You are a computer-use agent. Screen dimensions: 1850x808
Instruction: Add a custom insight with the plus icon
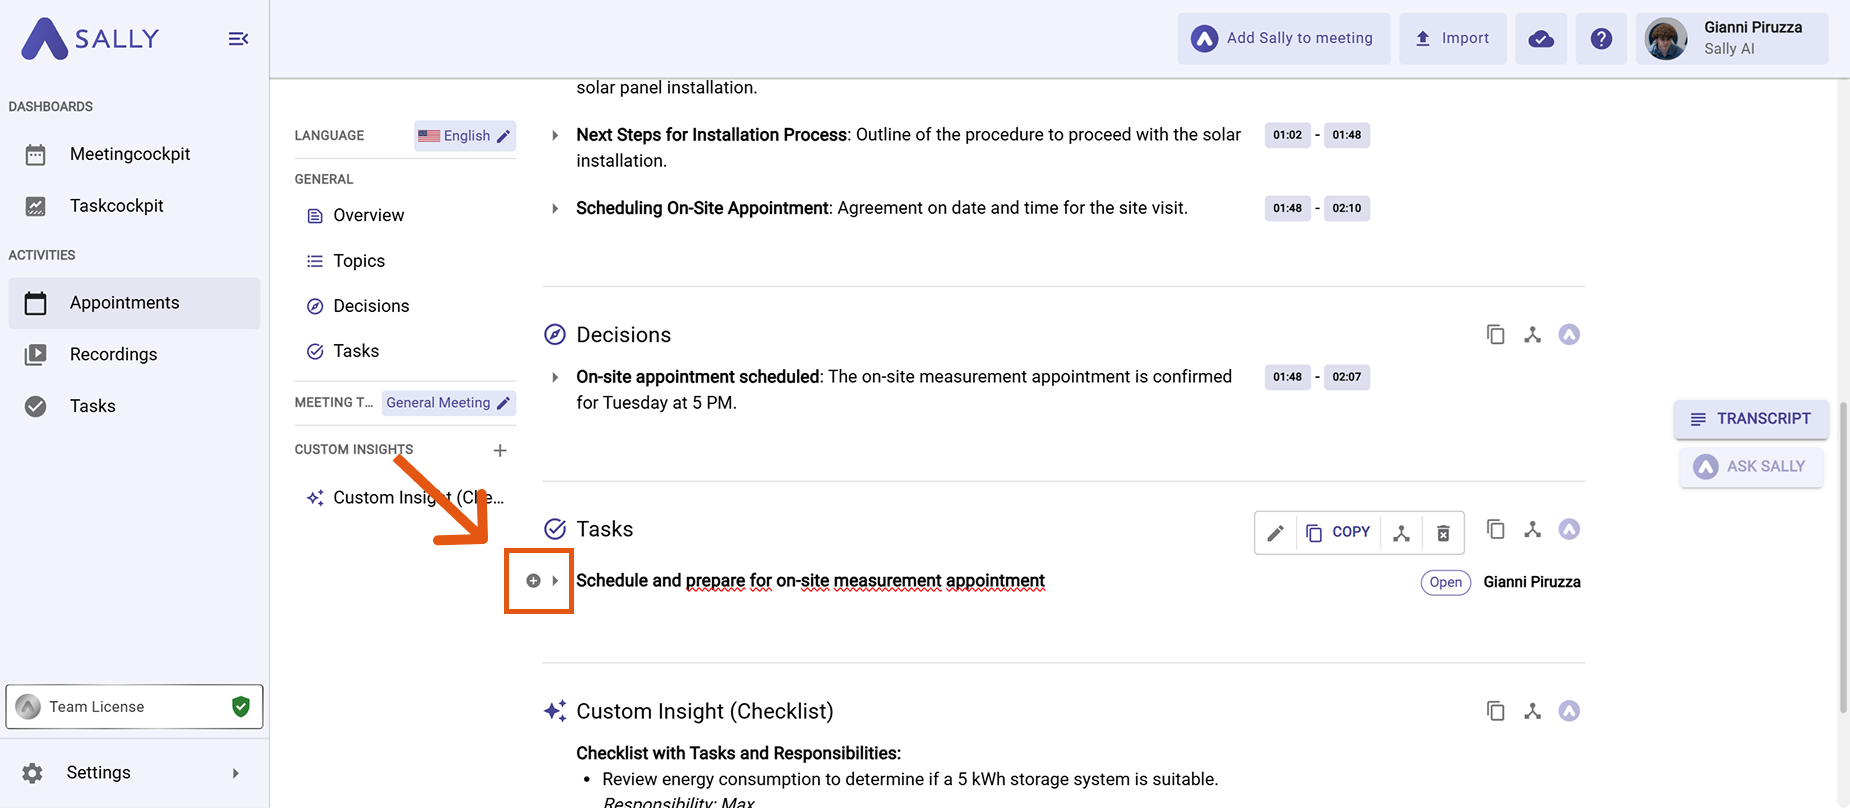pyautogui.click(x=500, y=451)
